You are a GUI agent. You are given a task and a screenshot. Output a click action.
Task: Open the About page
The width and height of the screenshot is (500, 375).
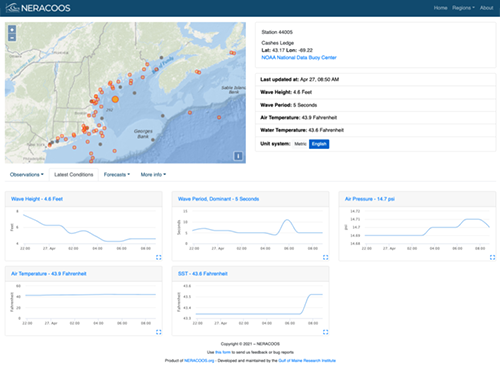coord(486,8)
